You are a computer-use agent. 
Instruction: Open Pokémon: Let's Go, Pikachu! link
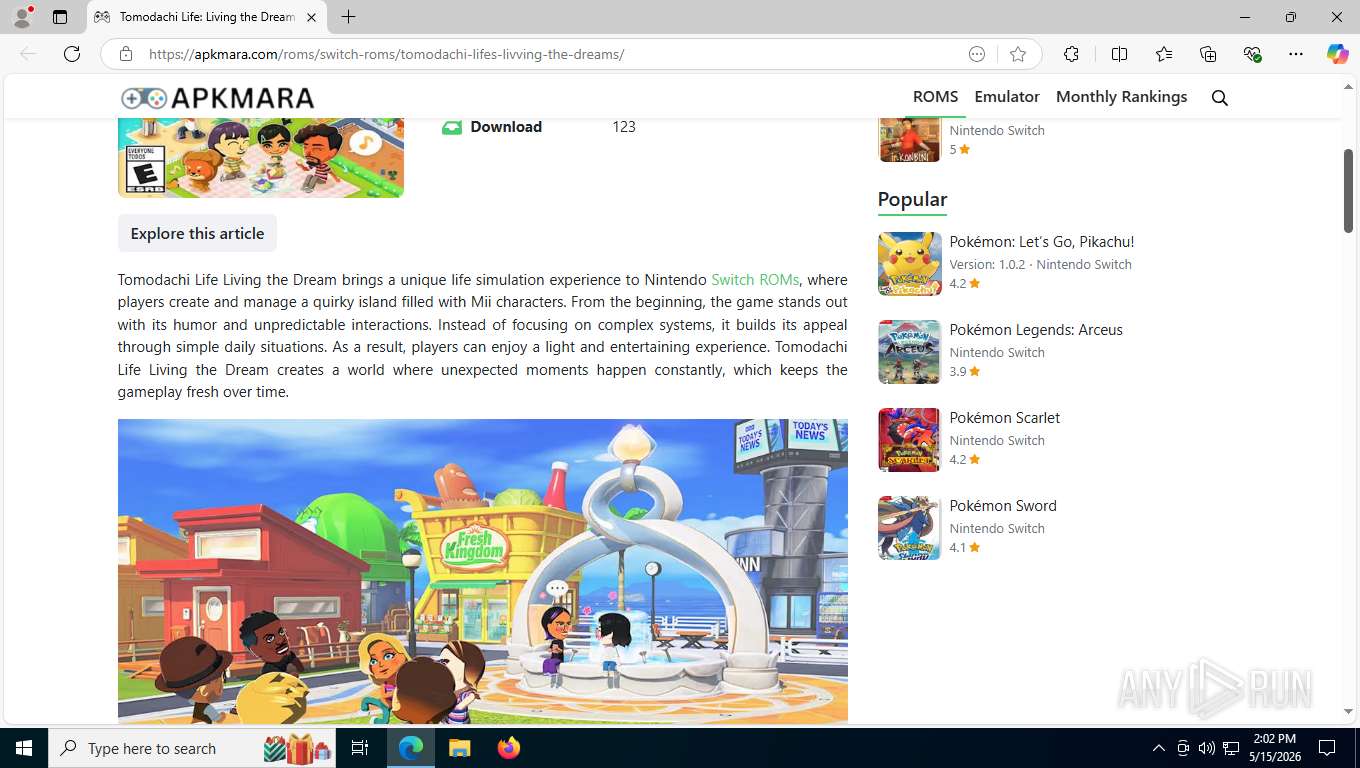click(x=1041, y=242)
